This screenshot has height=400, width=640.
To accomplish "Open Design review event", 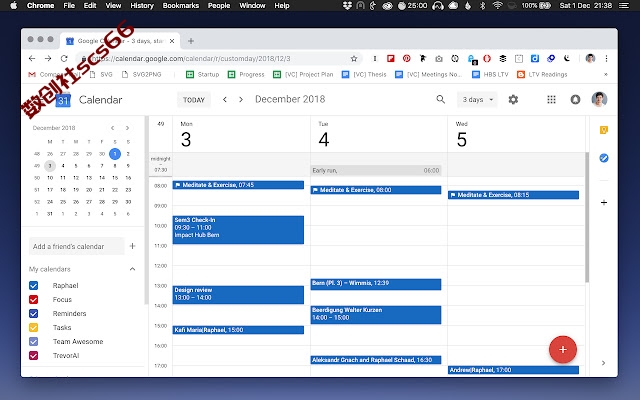I will tap(238, 295).
